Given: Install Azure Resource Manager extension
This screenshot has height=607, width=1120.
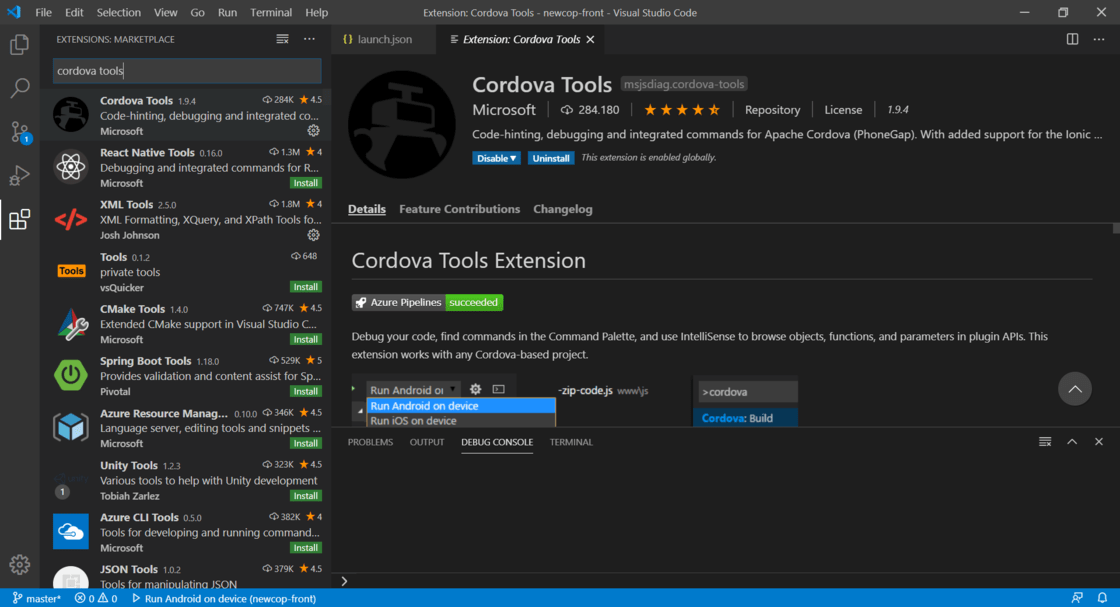Looking at the screenshot, I should (306, 443).
